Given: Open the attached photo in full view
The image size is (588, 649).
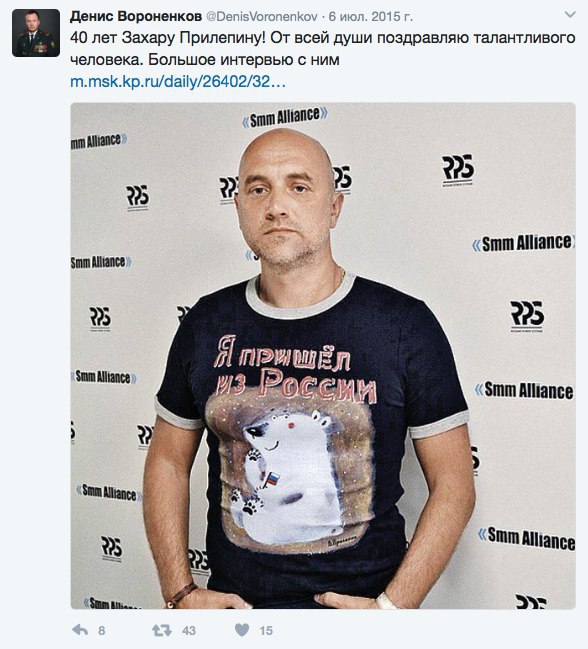Looking at the screenshot, I should click(x=323, y=356).
